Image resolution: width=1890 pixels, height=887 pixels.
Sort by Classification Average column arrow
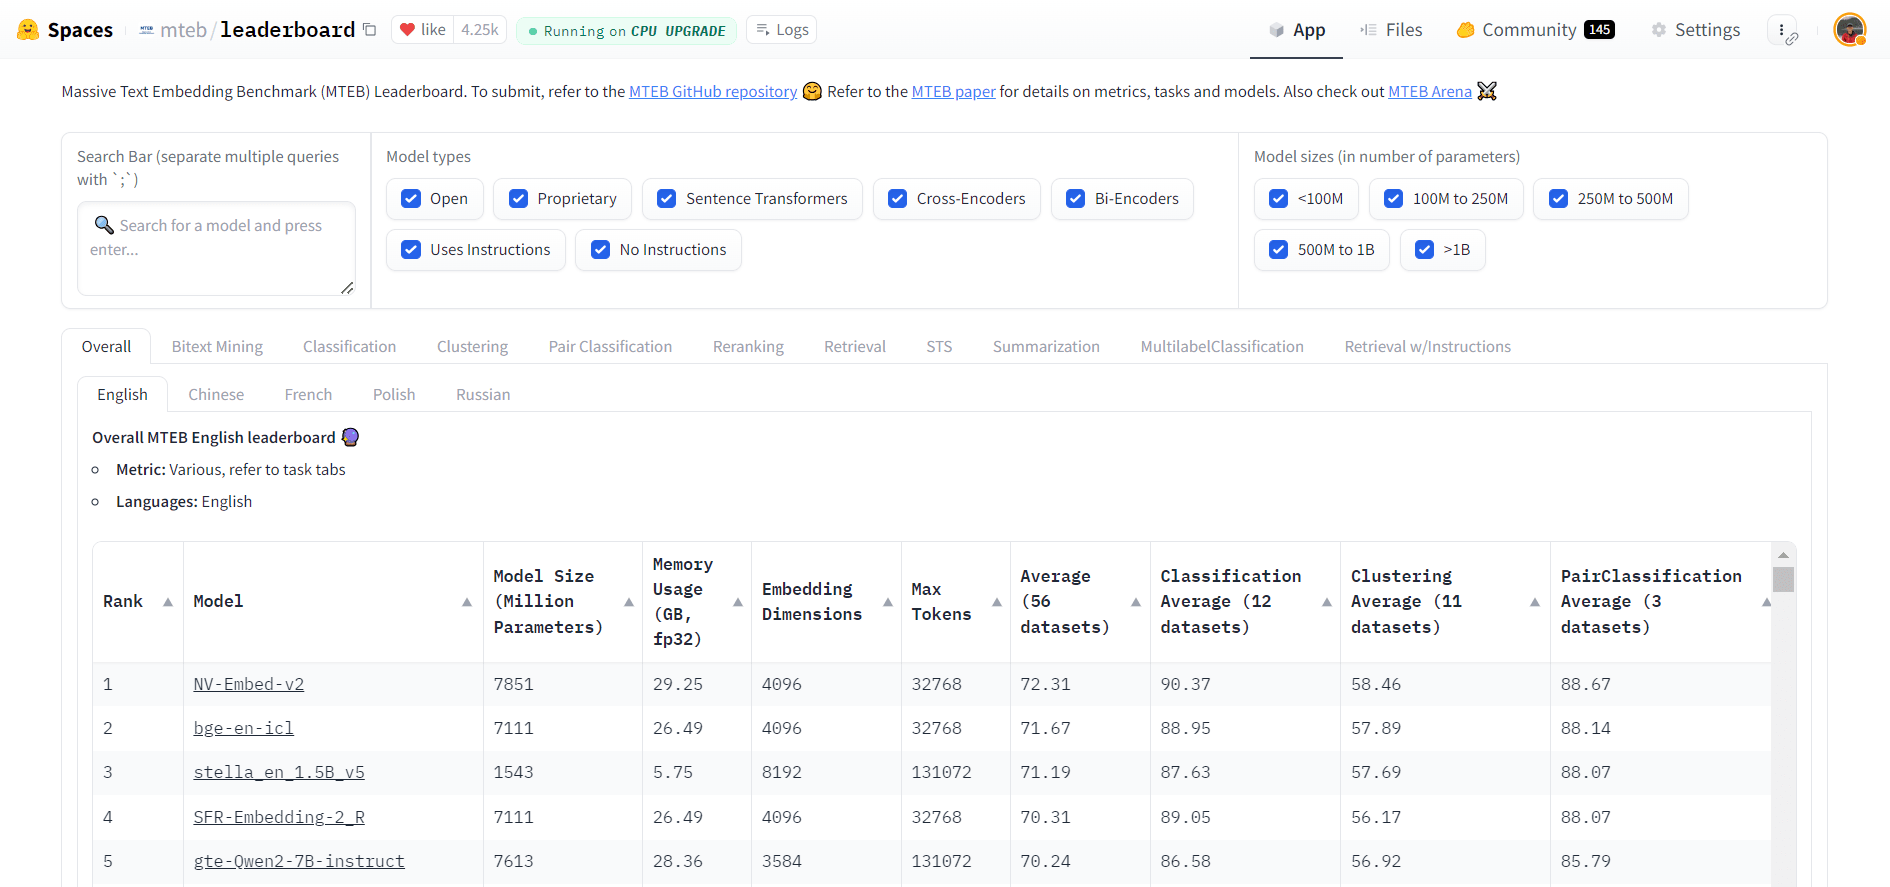pyautogui.click(x=1327, y=602)
